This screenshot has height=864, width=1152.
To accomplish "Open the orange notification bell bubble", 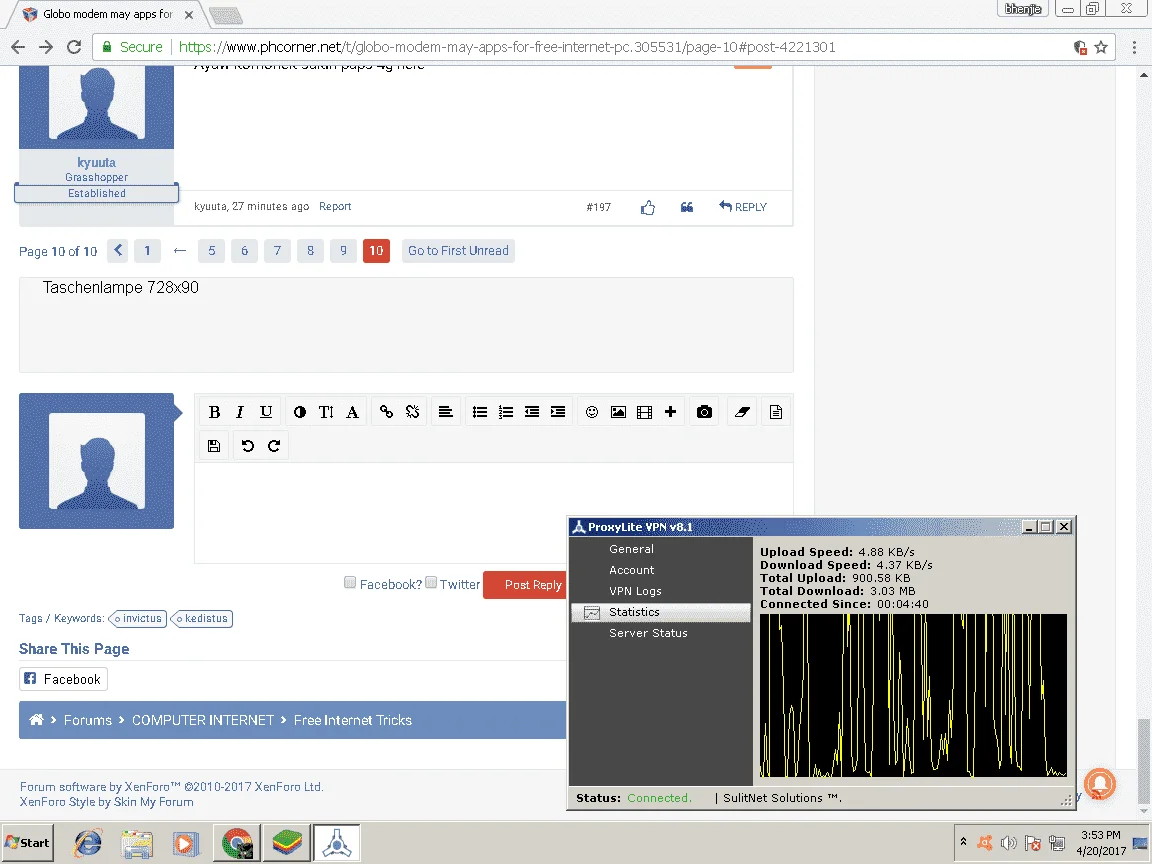I will pyautogui.click(x=1100, y=783).
